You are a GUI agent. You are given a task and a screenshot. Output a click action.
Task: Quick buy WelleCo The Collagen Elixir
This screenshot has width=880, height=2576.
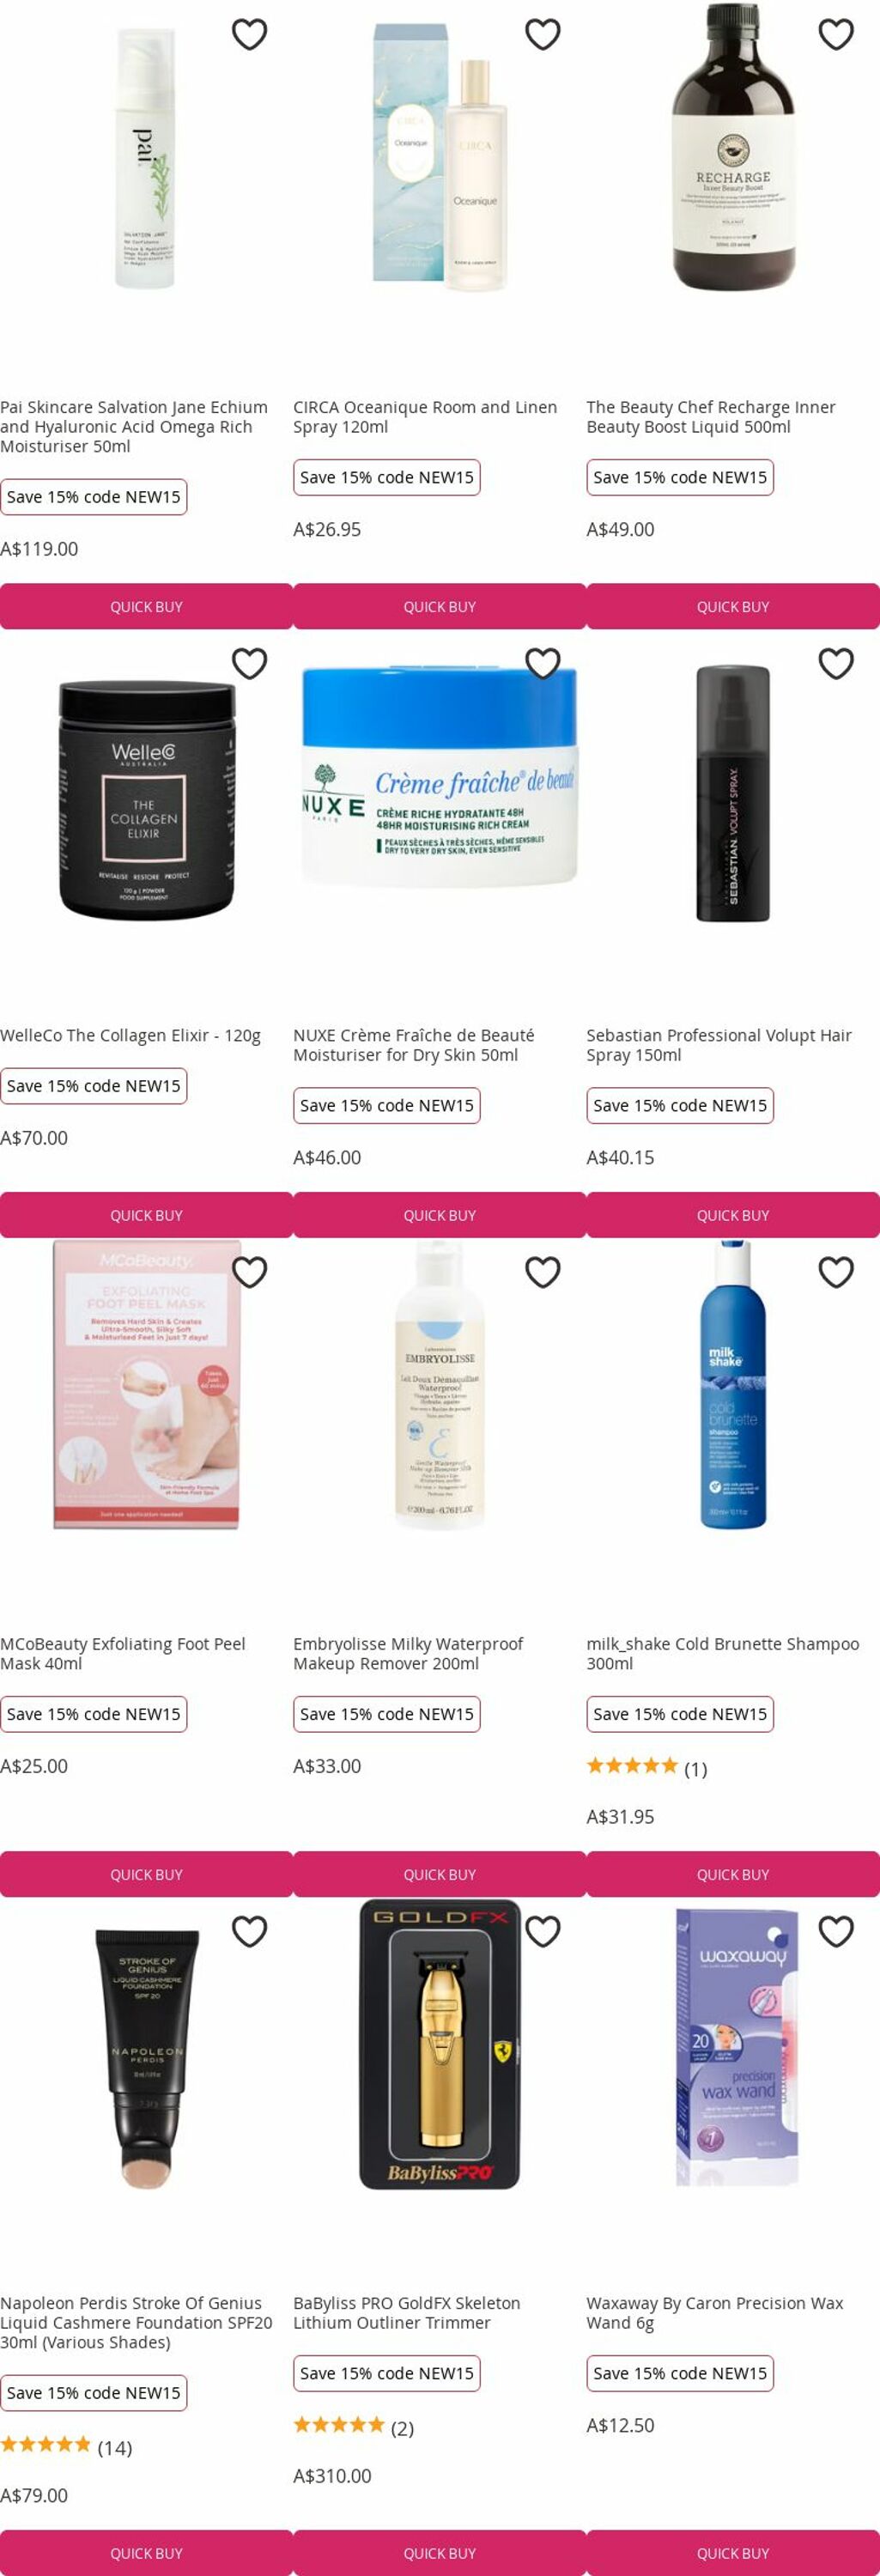pos(146,1215)
